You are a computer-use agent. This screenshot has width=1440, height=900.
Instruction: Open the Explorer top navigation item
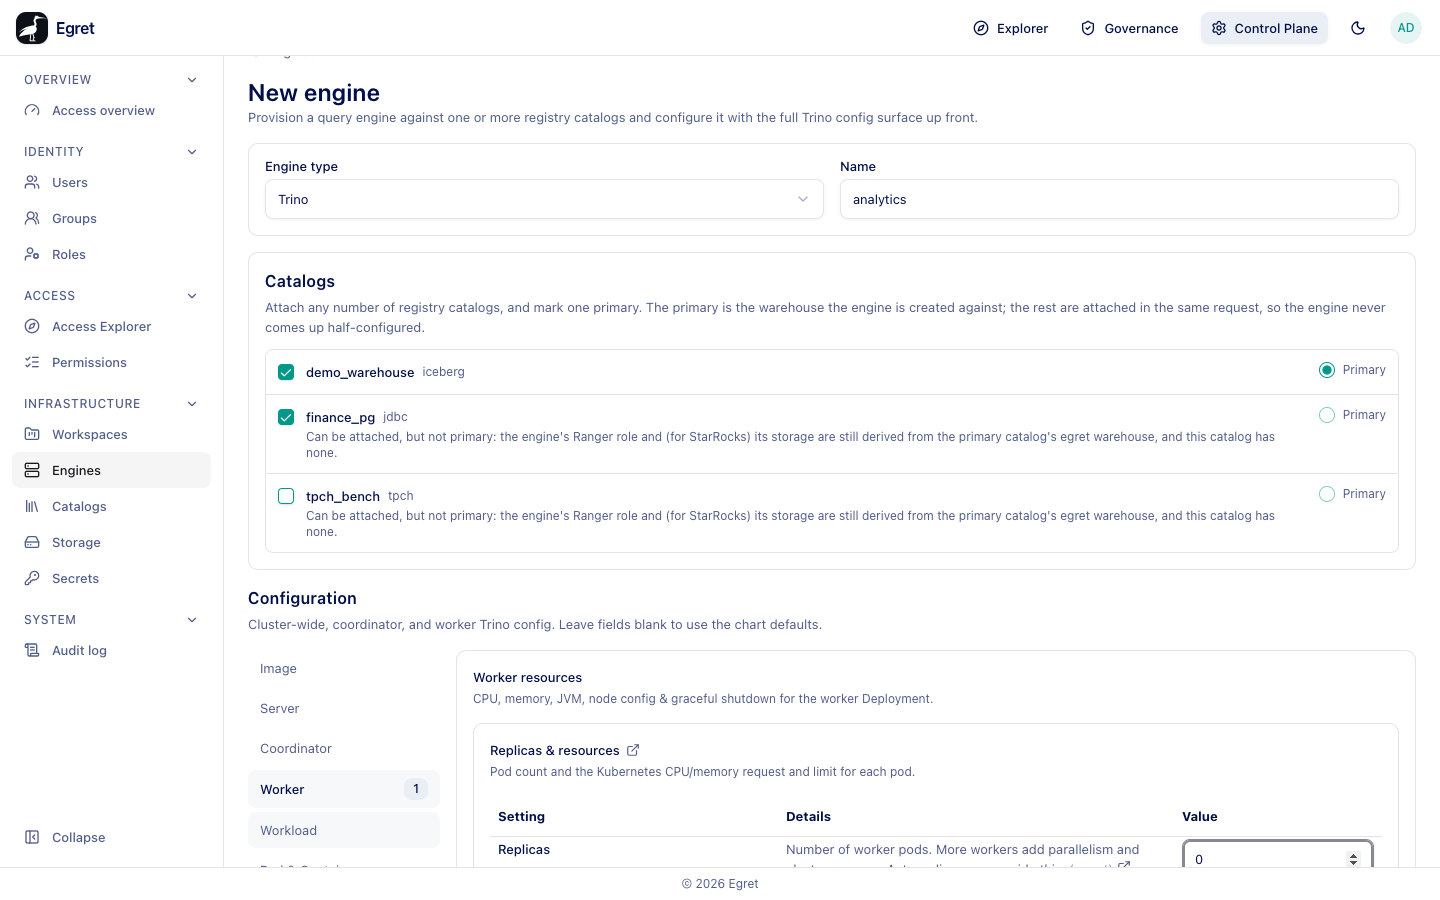(1011, 28)
